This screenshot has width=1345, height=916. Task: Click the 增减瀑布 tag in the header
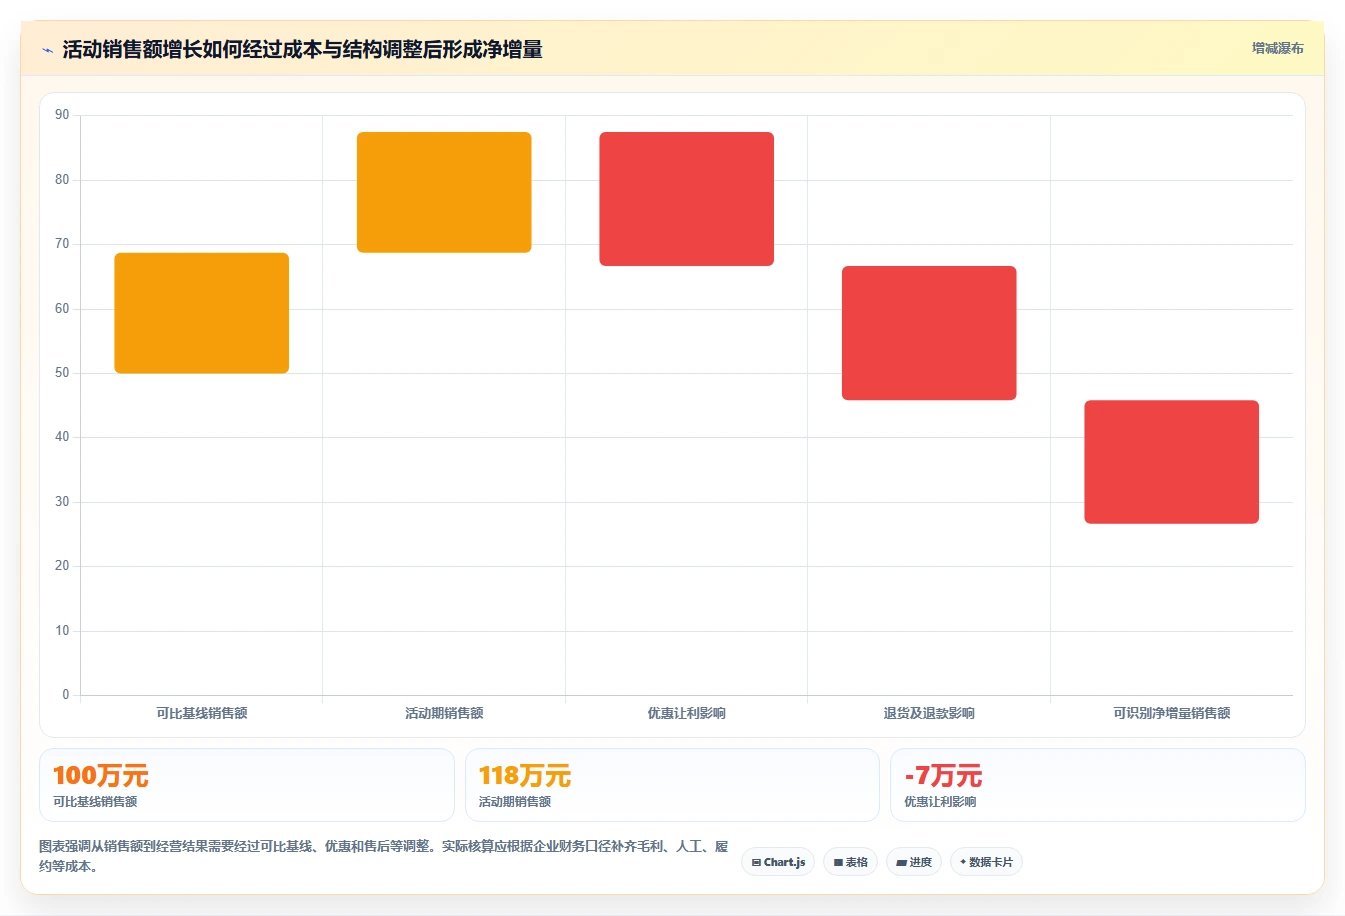click(1277, 48)
